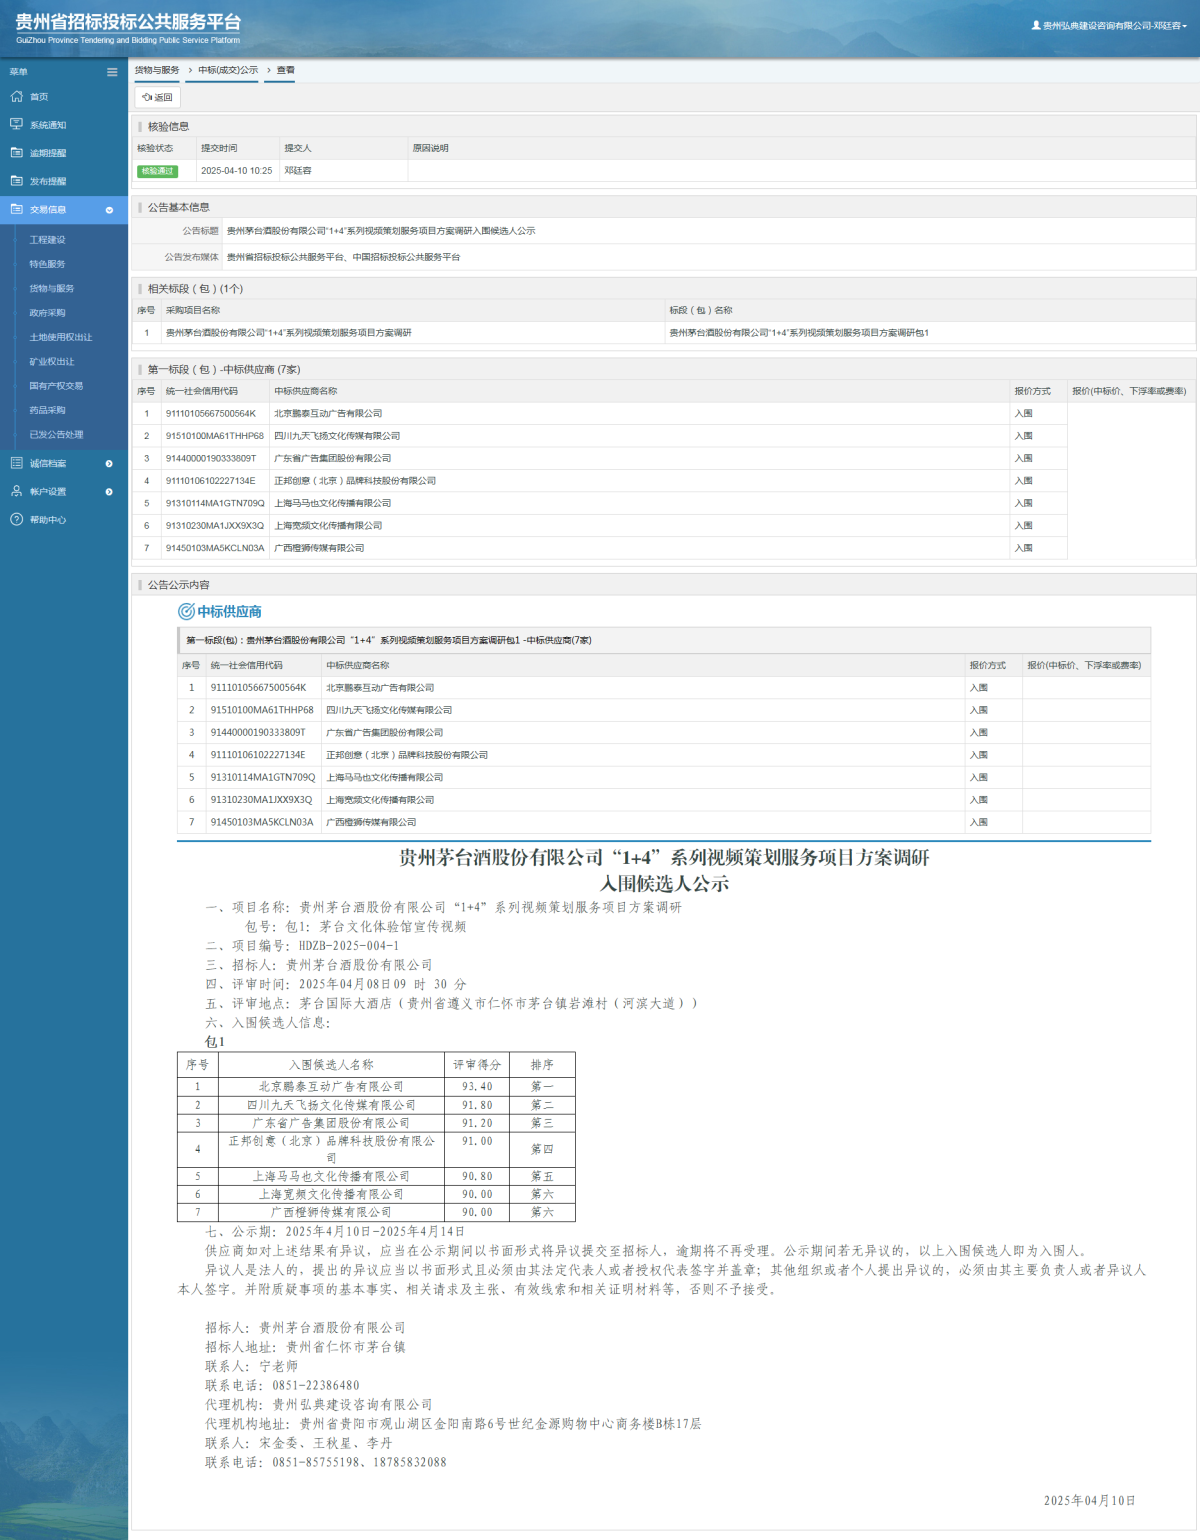Click the 逾期提醒 icon in the sidebar
The image size is (1200, 1540).
pyautogui.click(x=16, y=153)
